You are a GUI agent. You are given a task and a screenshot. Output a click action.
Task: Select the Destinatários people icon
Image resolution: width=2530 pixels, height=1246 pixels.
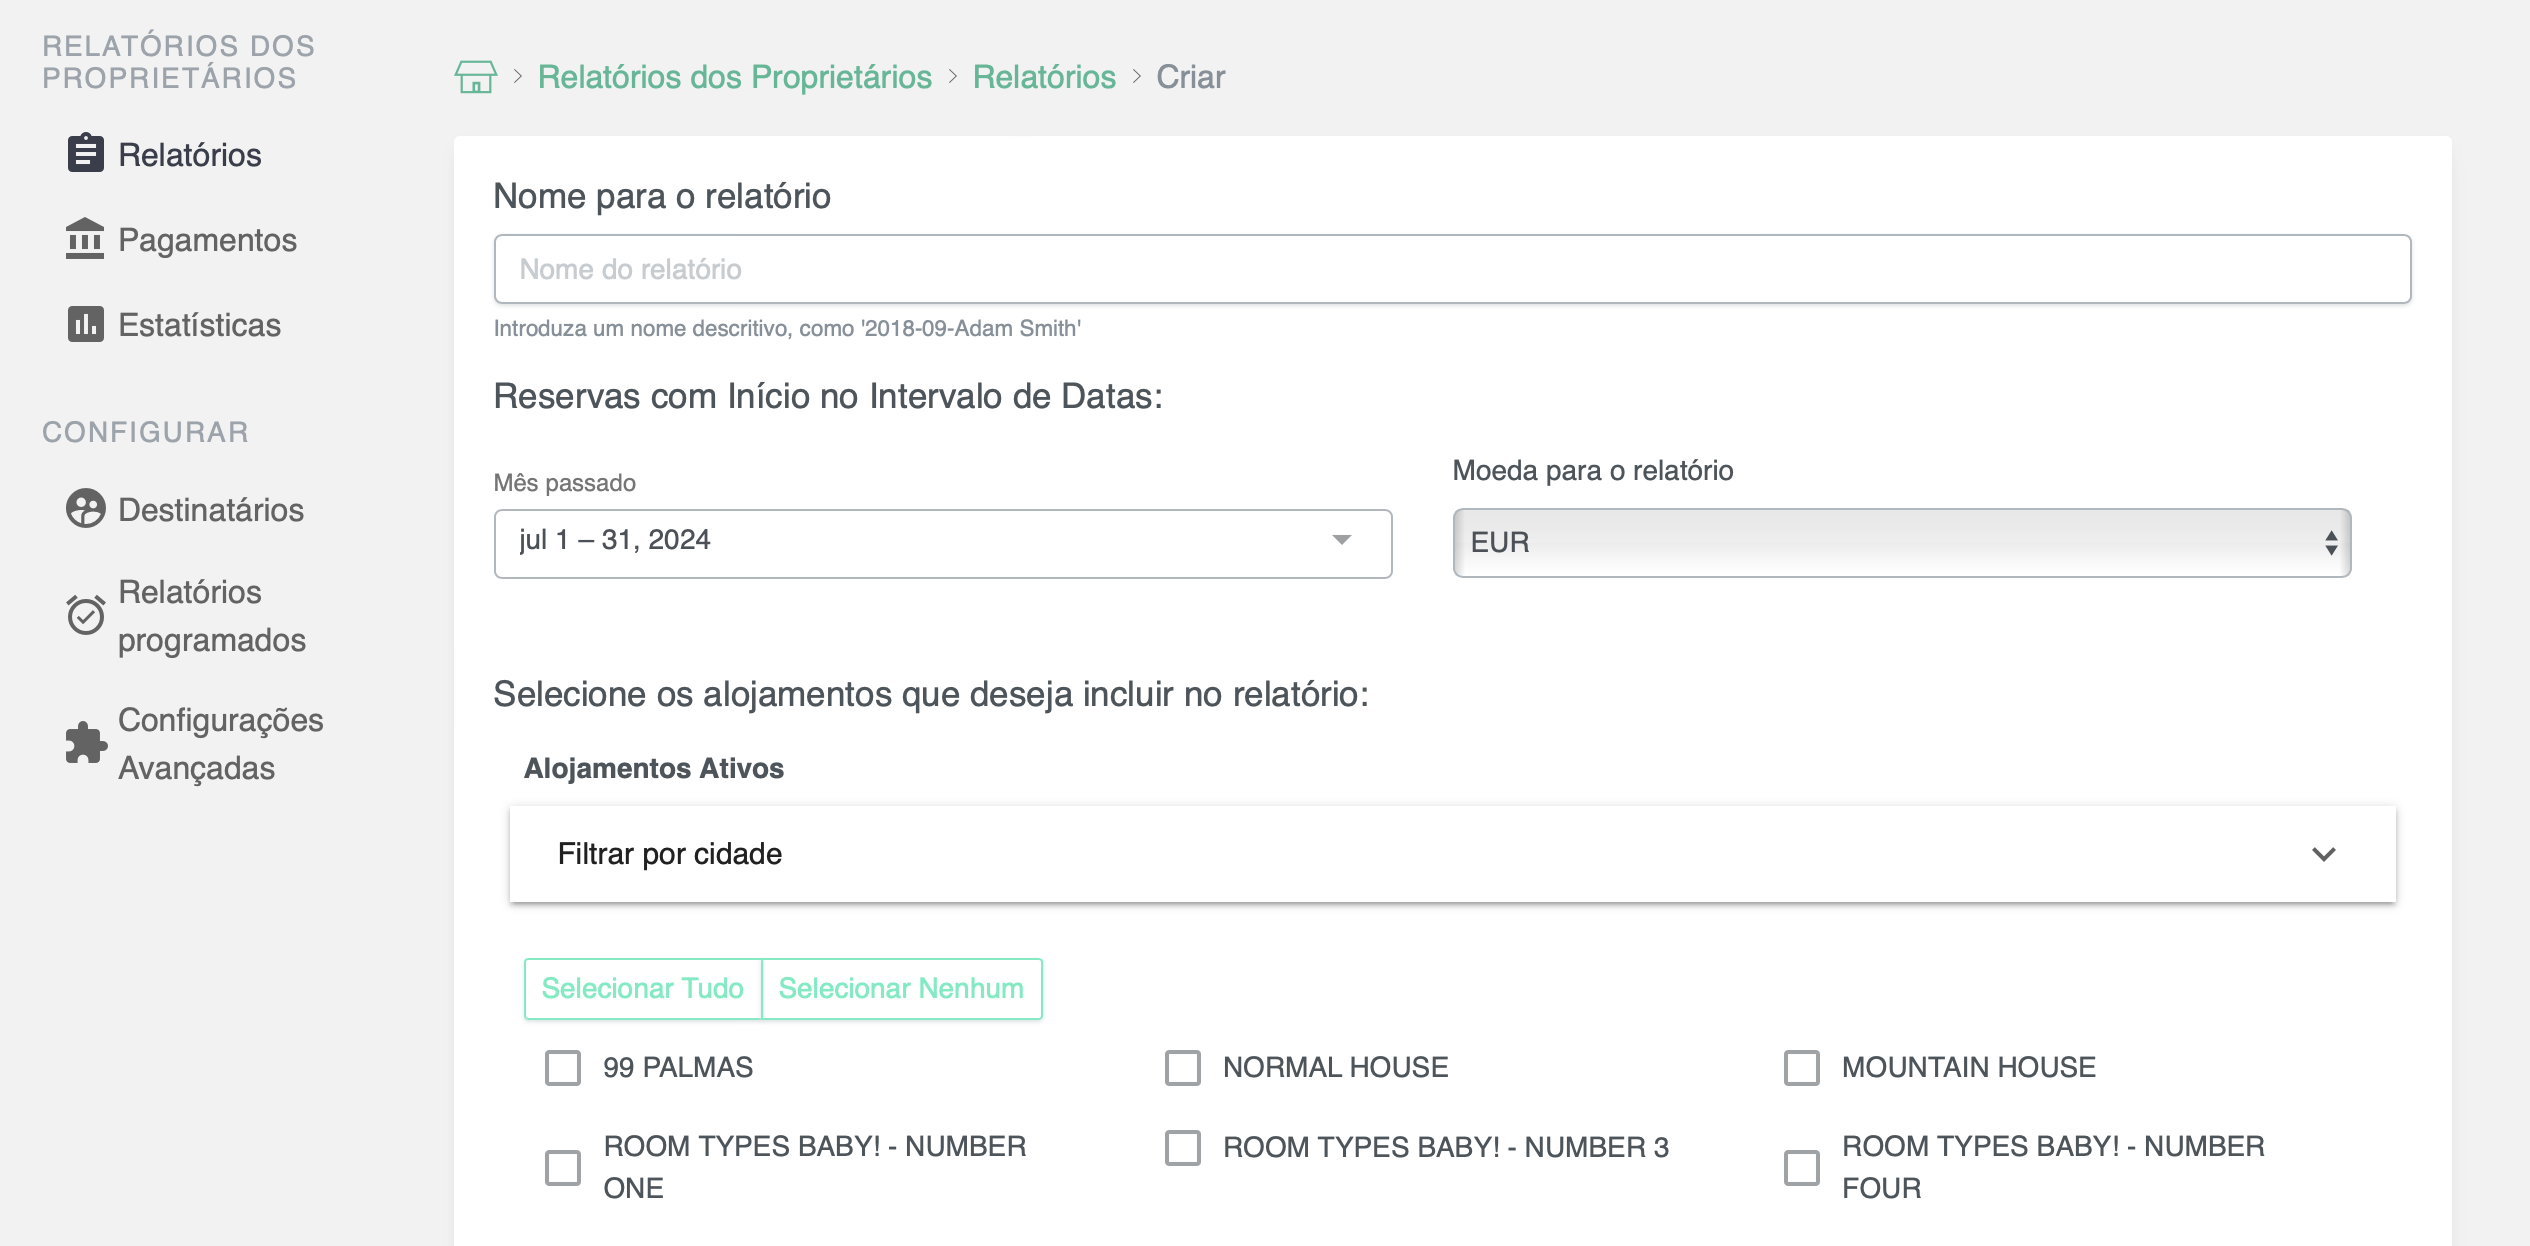[85, 509]
